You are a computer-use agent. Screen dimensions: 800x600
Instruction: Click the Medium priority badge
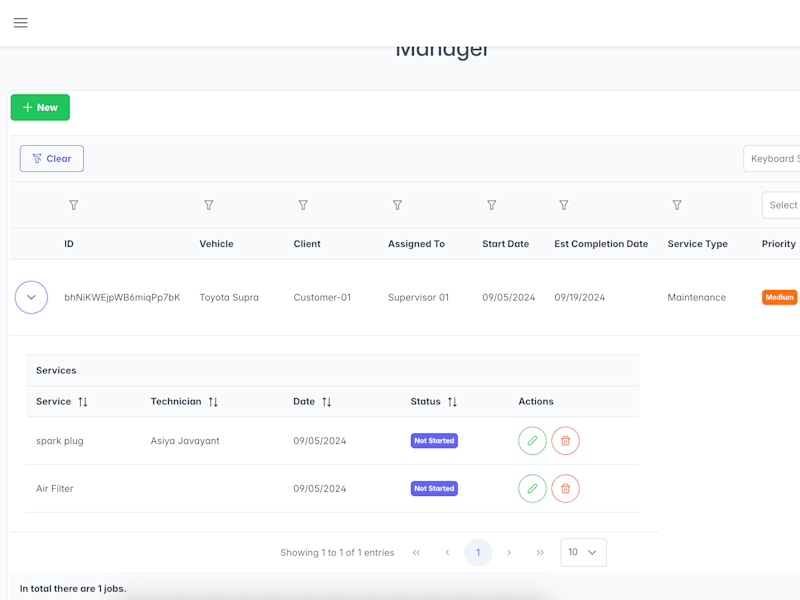(x=779, y=297)
